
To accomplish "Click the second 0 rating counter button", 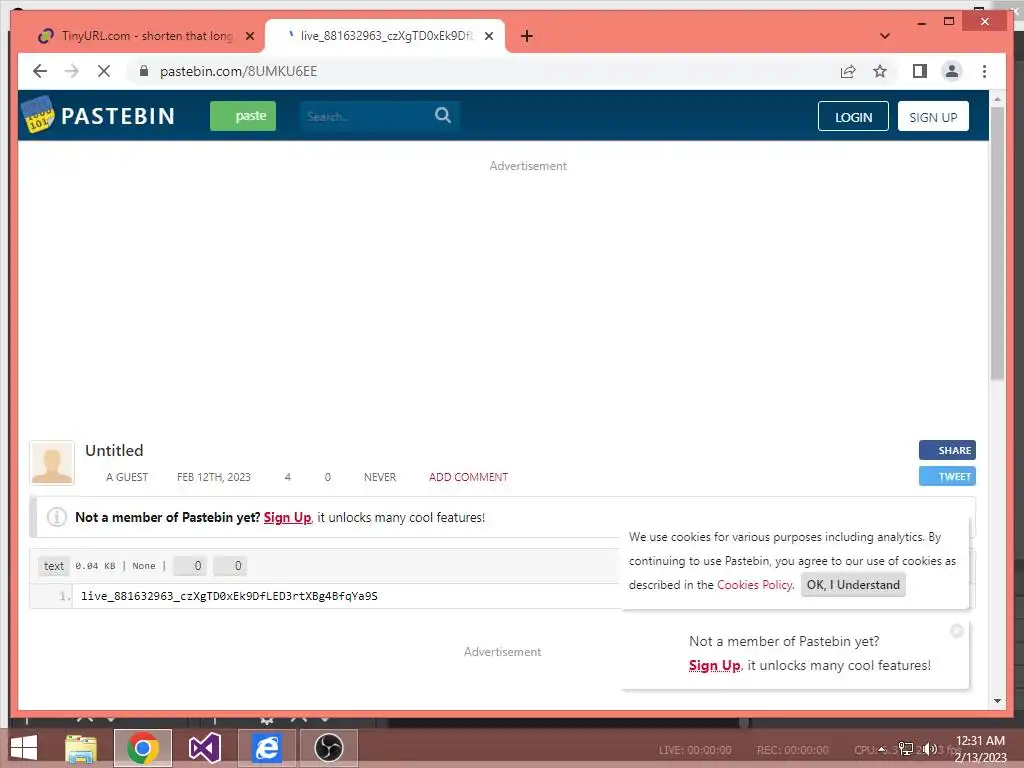I will [230, 566].
